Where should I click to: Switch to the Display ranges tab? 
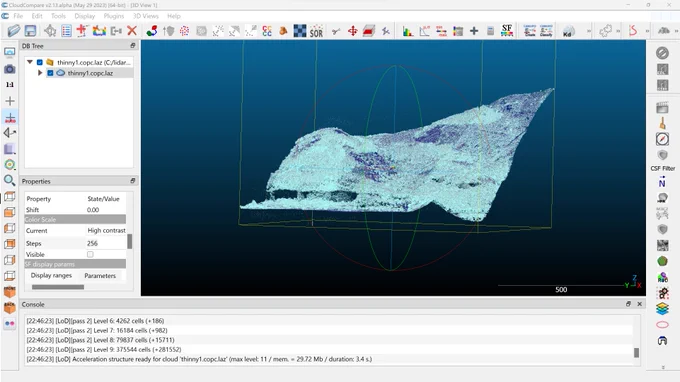51,275
